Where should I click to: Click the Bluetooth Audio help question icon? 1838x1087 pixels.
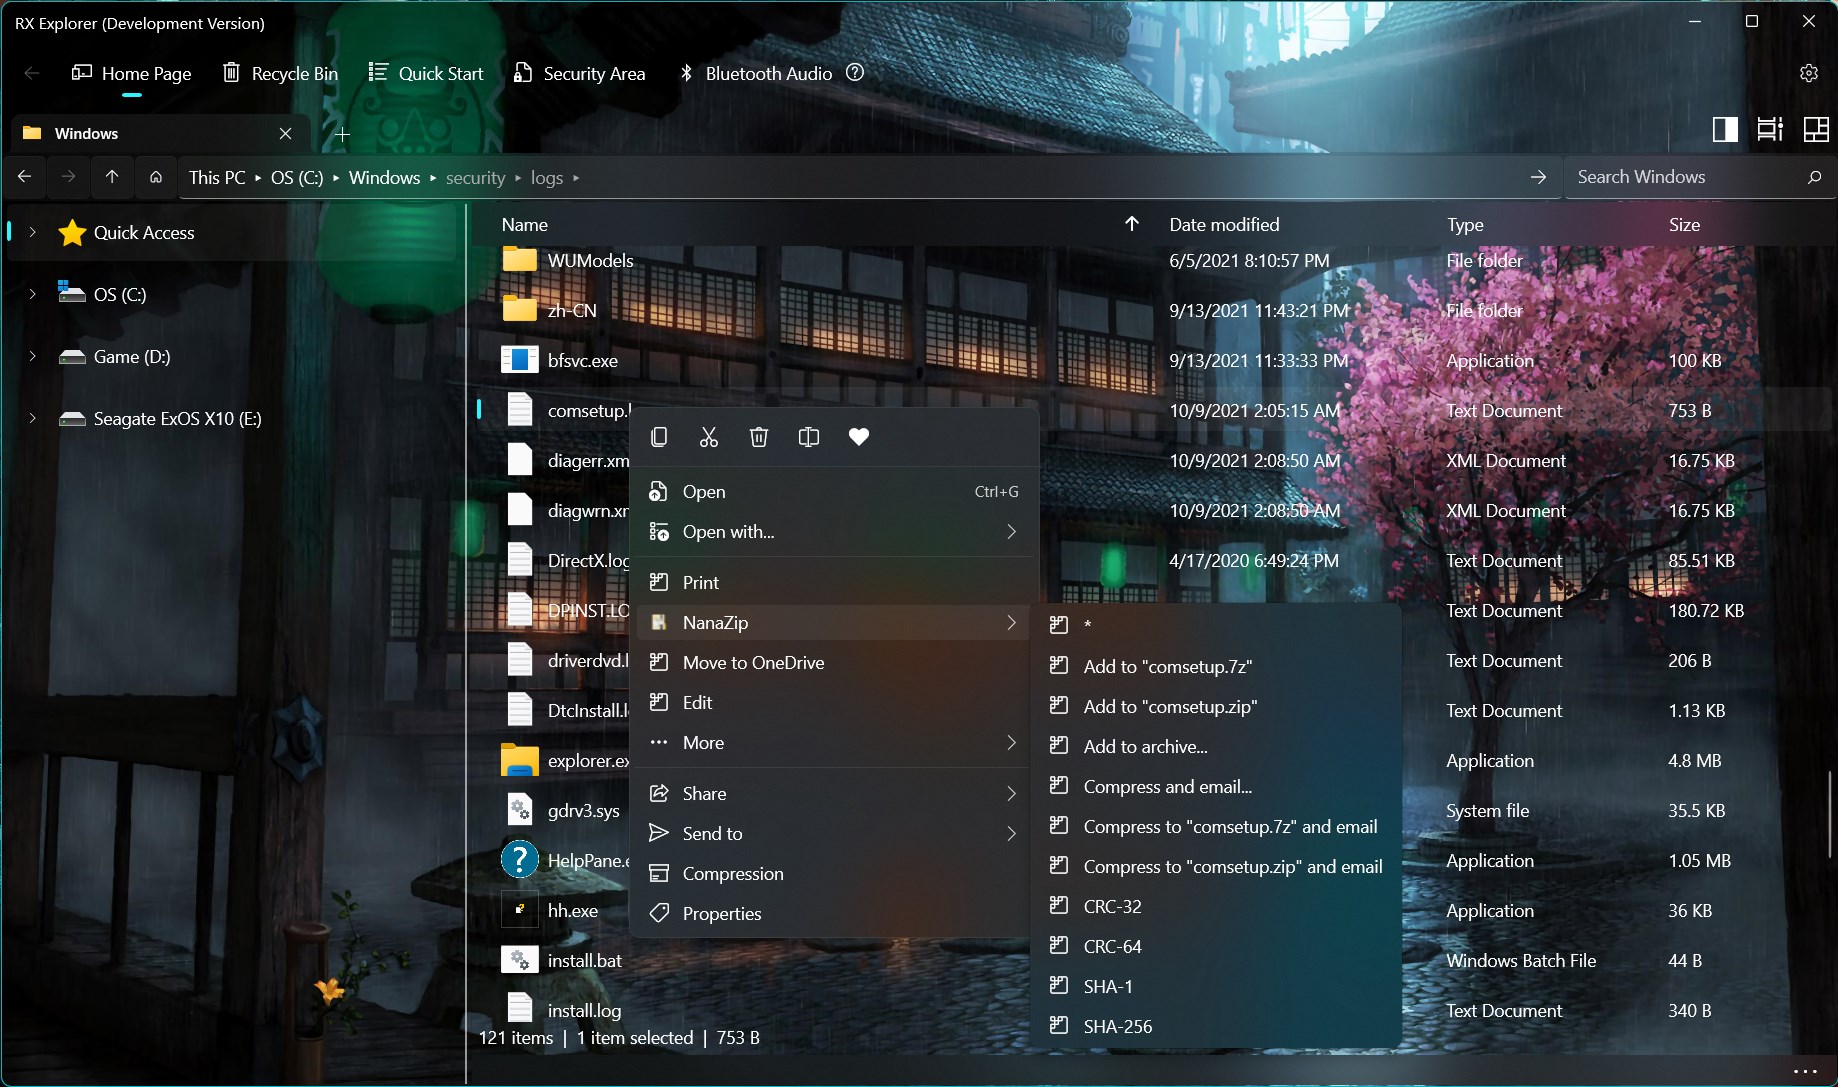point(855,72)
